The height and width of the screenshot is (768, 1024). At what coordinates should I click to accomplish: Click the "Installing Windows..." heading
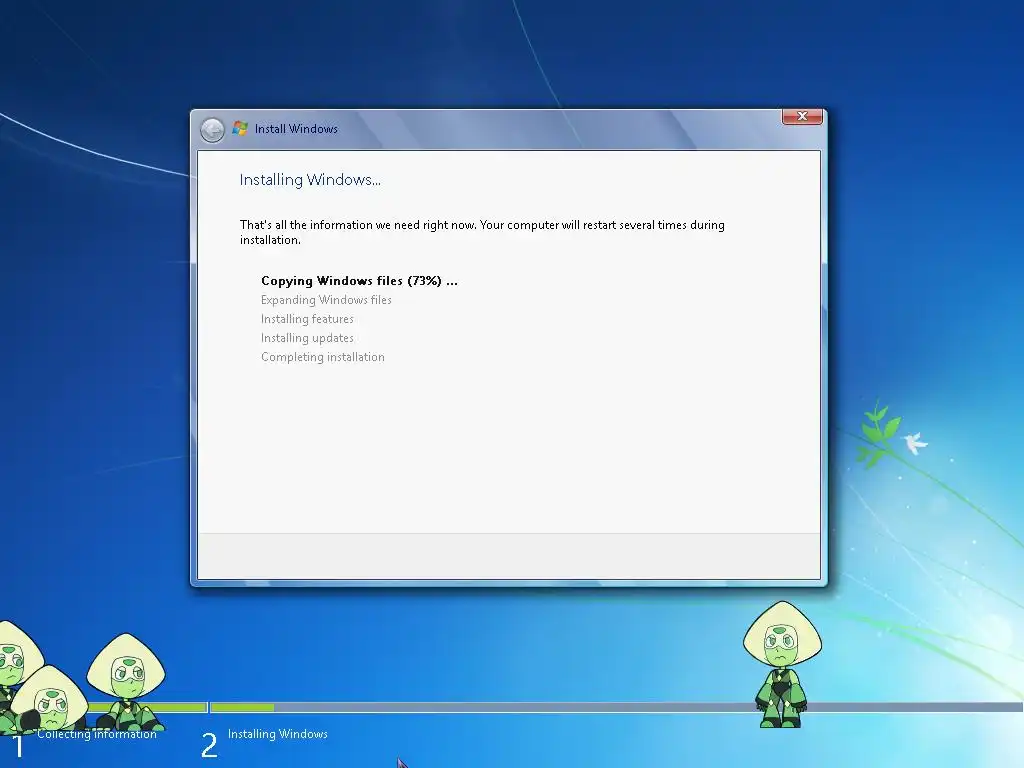tap(310, 180)
